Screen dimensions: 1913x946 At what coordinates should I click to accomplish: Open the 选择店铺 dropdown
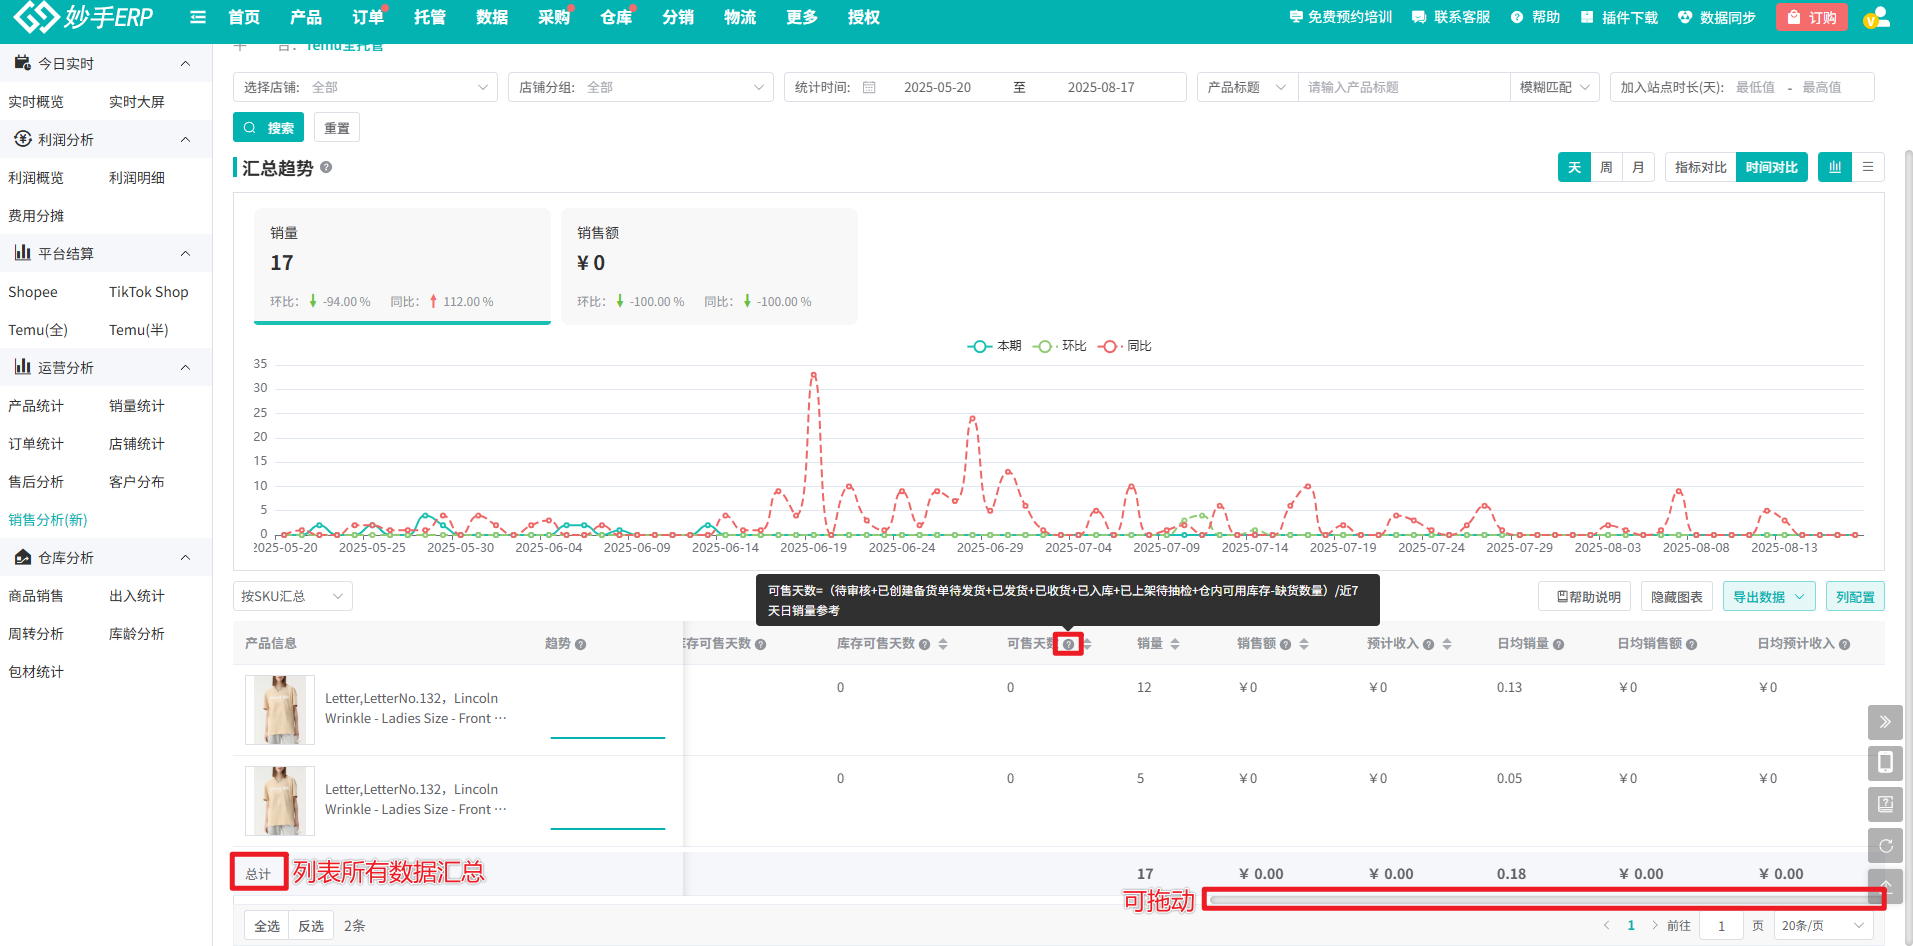(x=365, y=88)
